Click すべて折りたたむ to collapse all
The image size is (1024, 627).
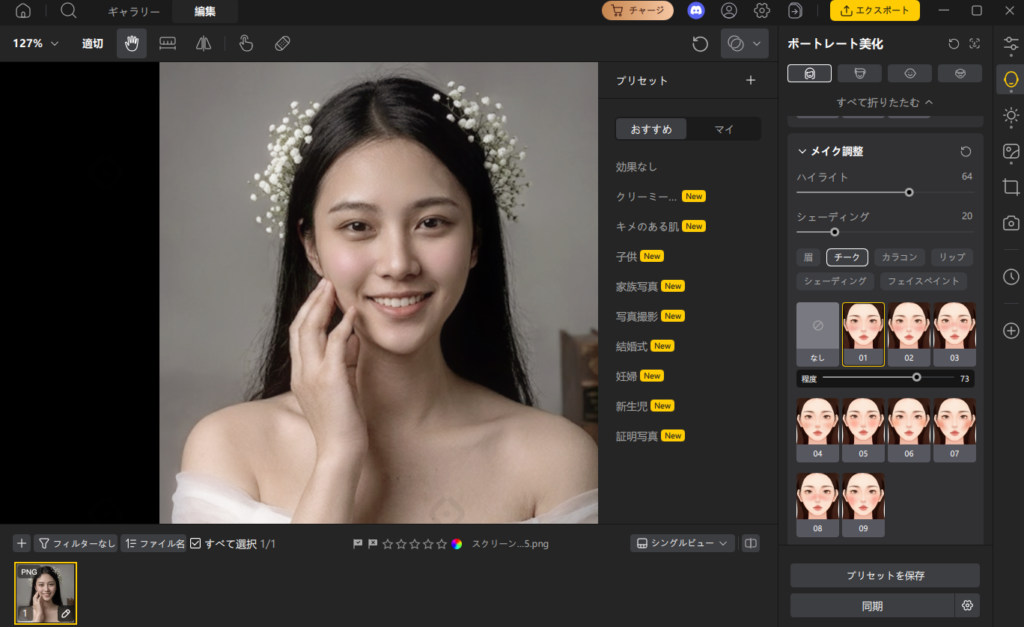[x=885, y=103]
